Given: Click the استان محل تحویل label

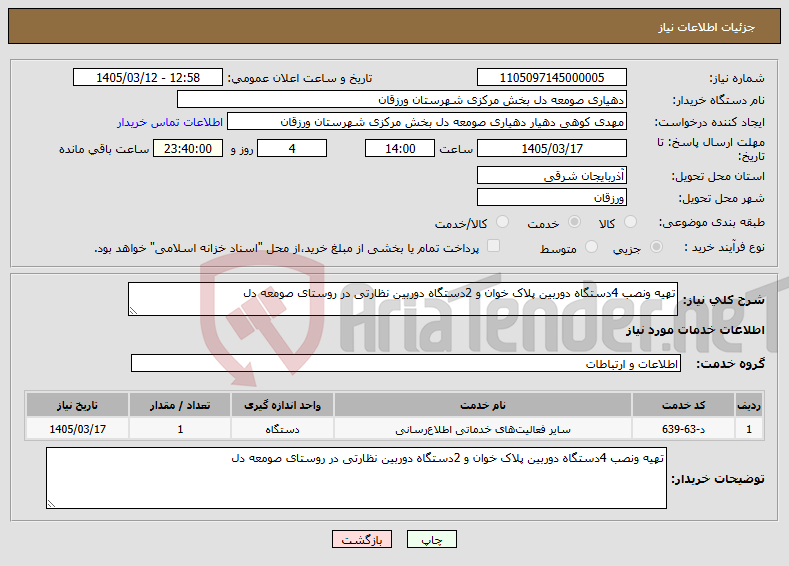Looking at the screenshot, I should pyautogui.click(x=718, y=176).
